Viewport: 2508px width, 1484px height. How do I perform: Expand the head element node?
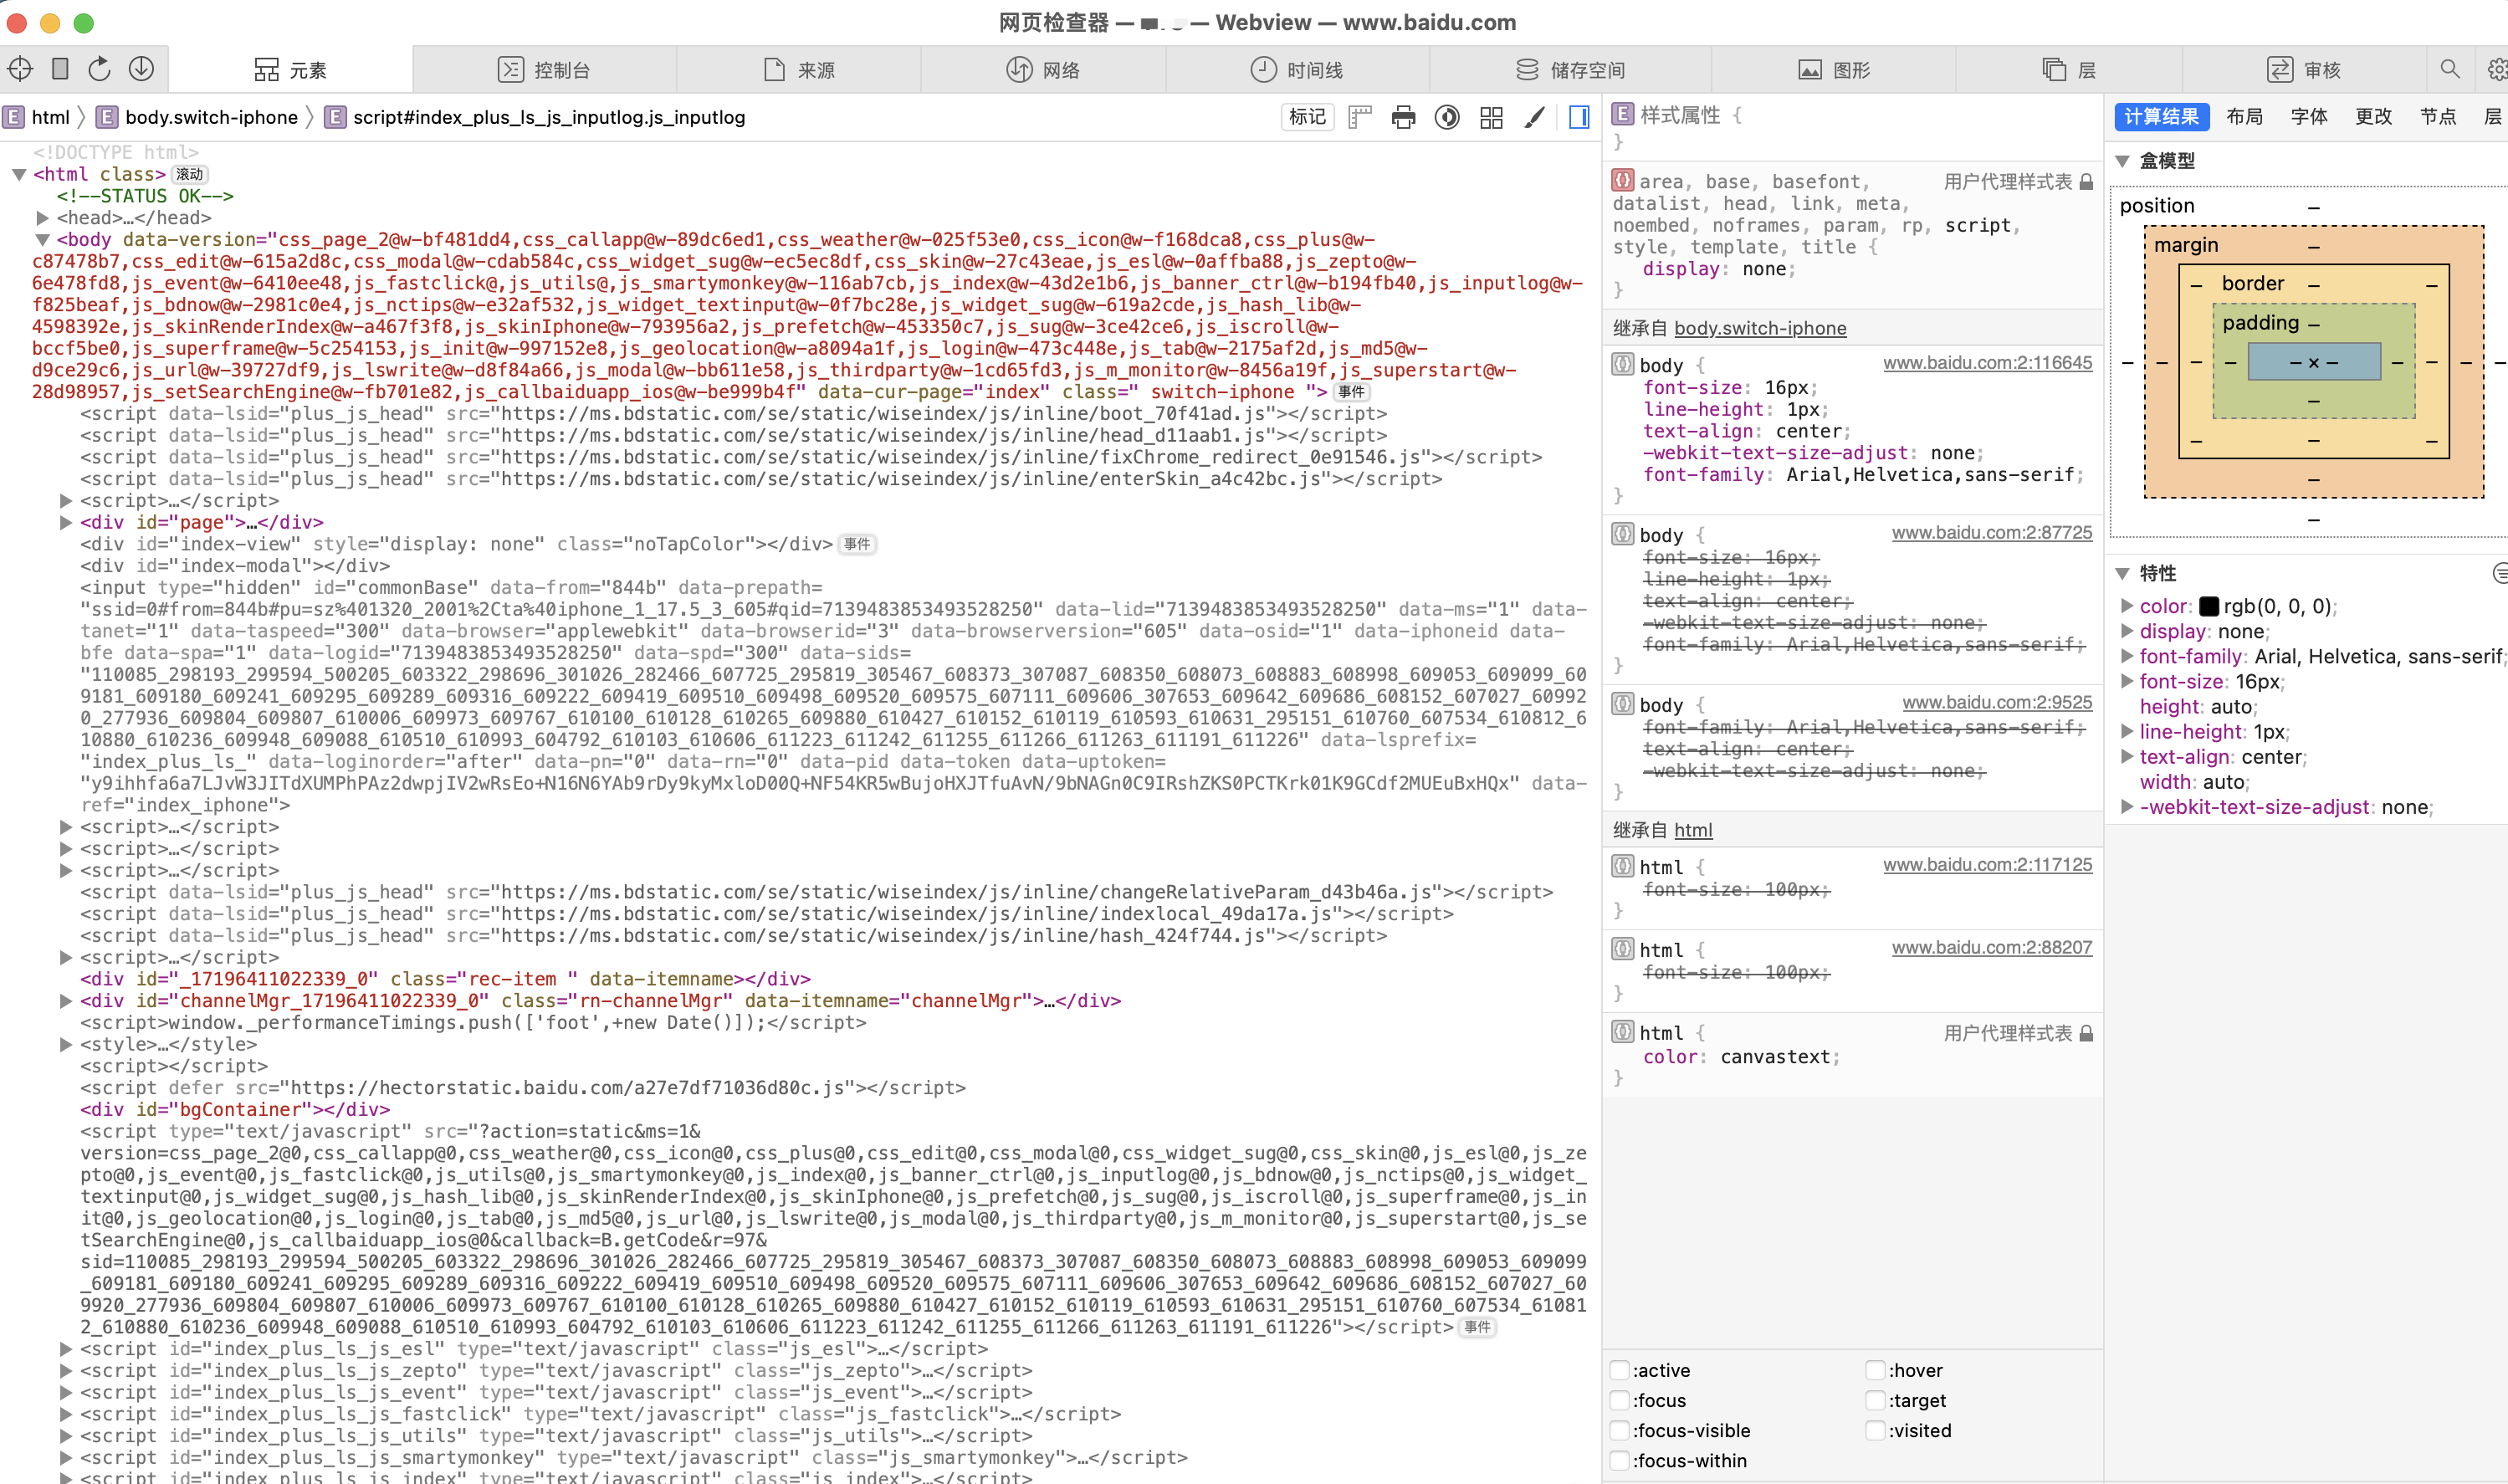point(42,217)
